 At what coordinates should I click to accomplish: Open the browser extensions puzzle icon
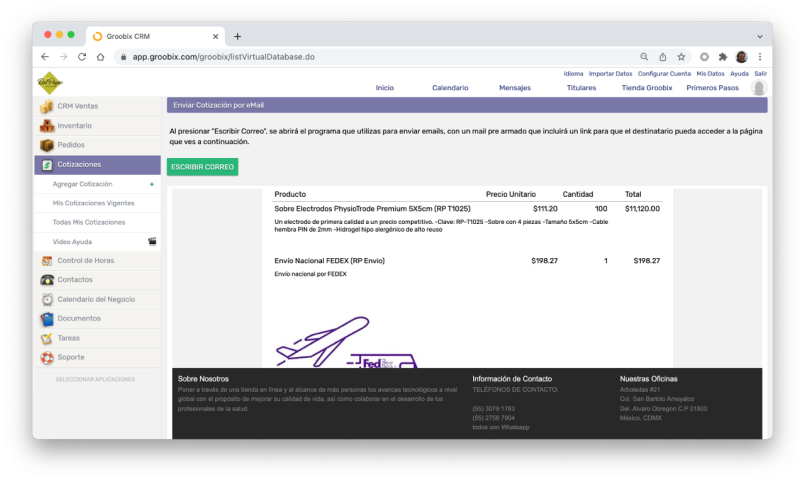(723, 57)
